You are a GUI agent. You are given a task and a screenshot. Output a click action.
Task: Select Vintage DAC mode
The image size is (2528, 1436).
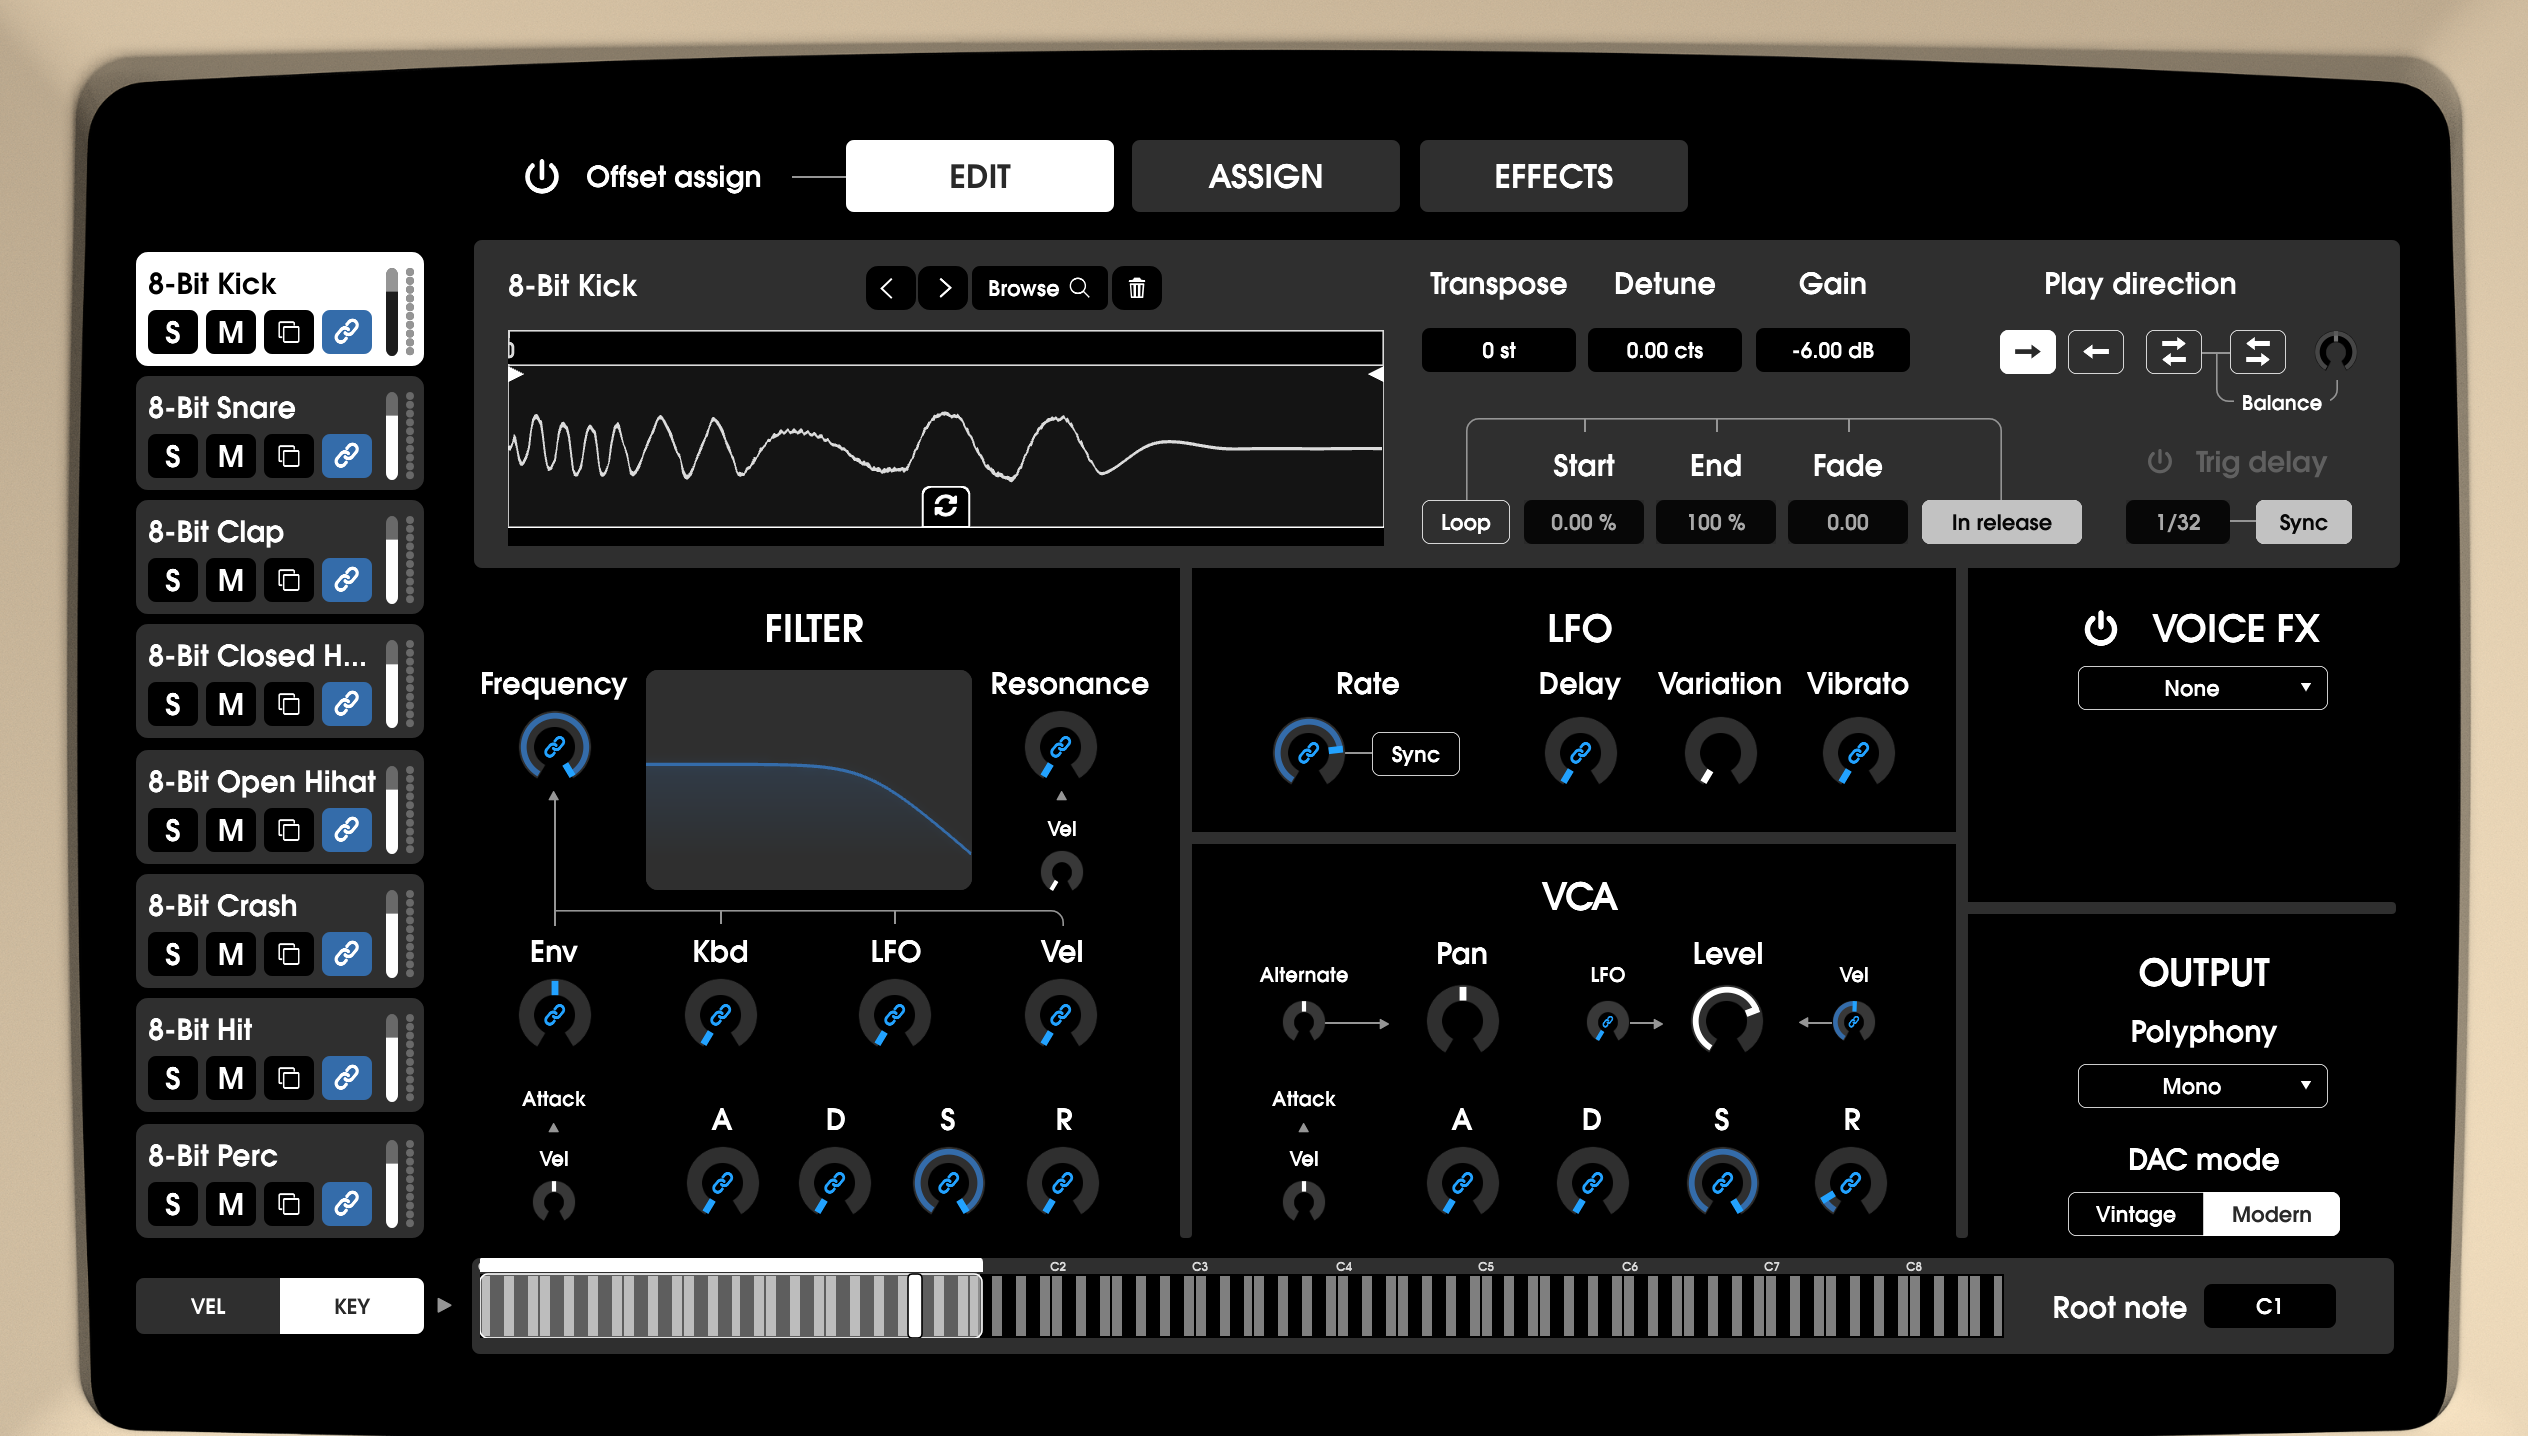point(2135,1214)
